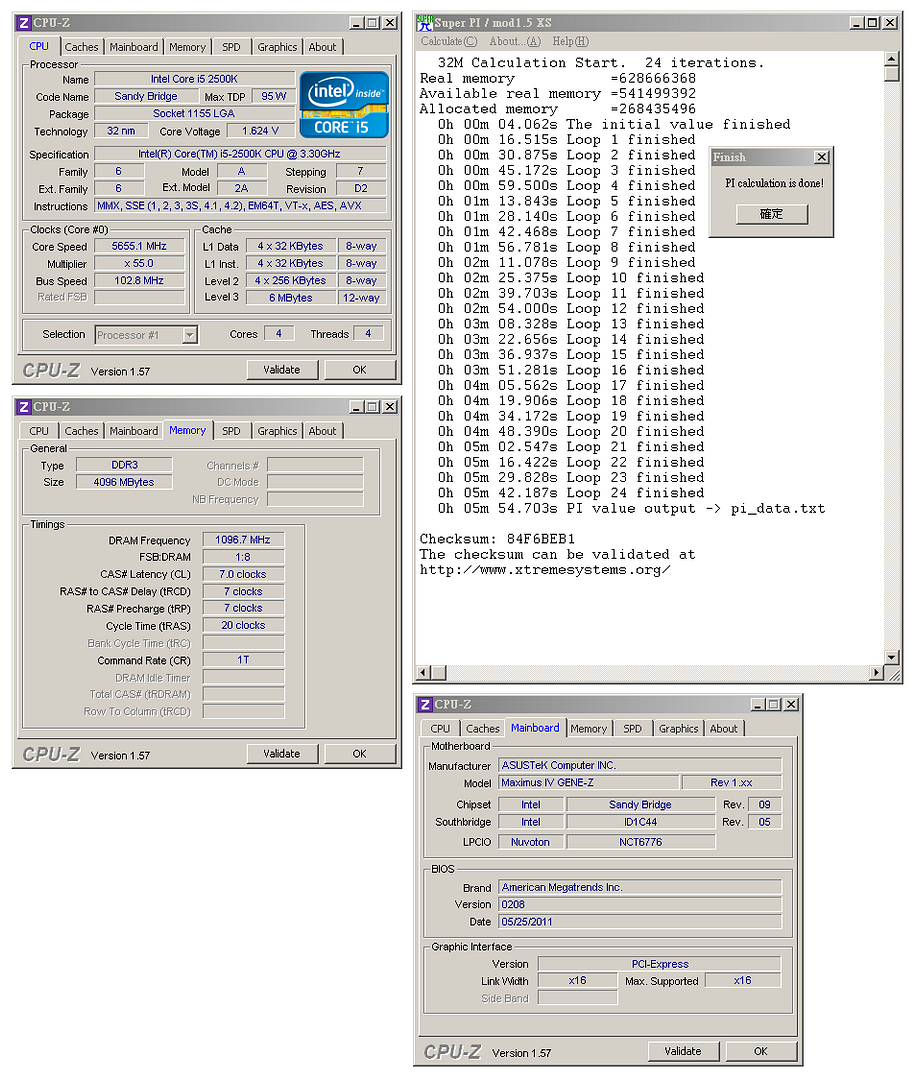The image size is (917, 1080).
Task: Click the Super PI horizontal scrollbar left arrow
Action: (424, 672)
